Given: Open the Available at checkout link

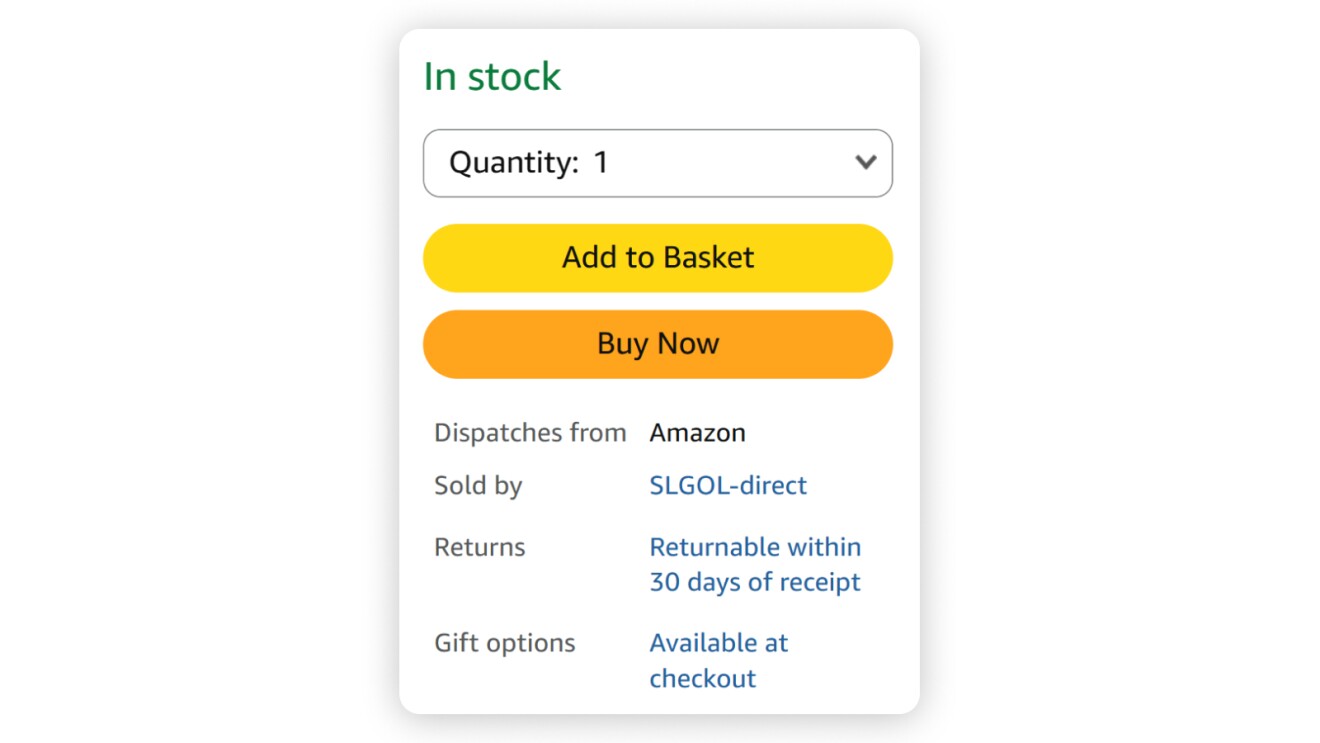Looking at the screenshot, I should pos(718,660).
